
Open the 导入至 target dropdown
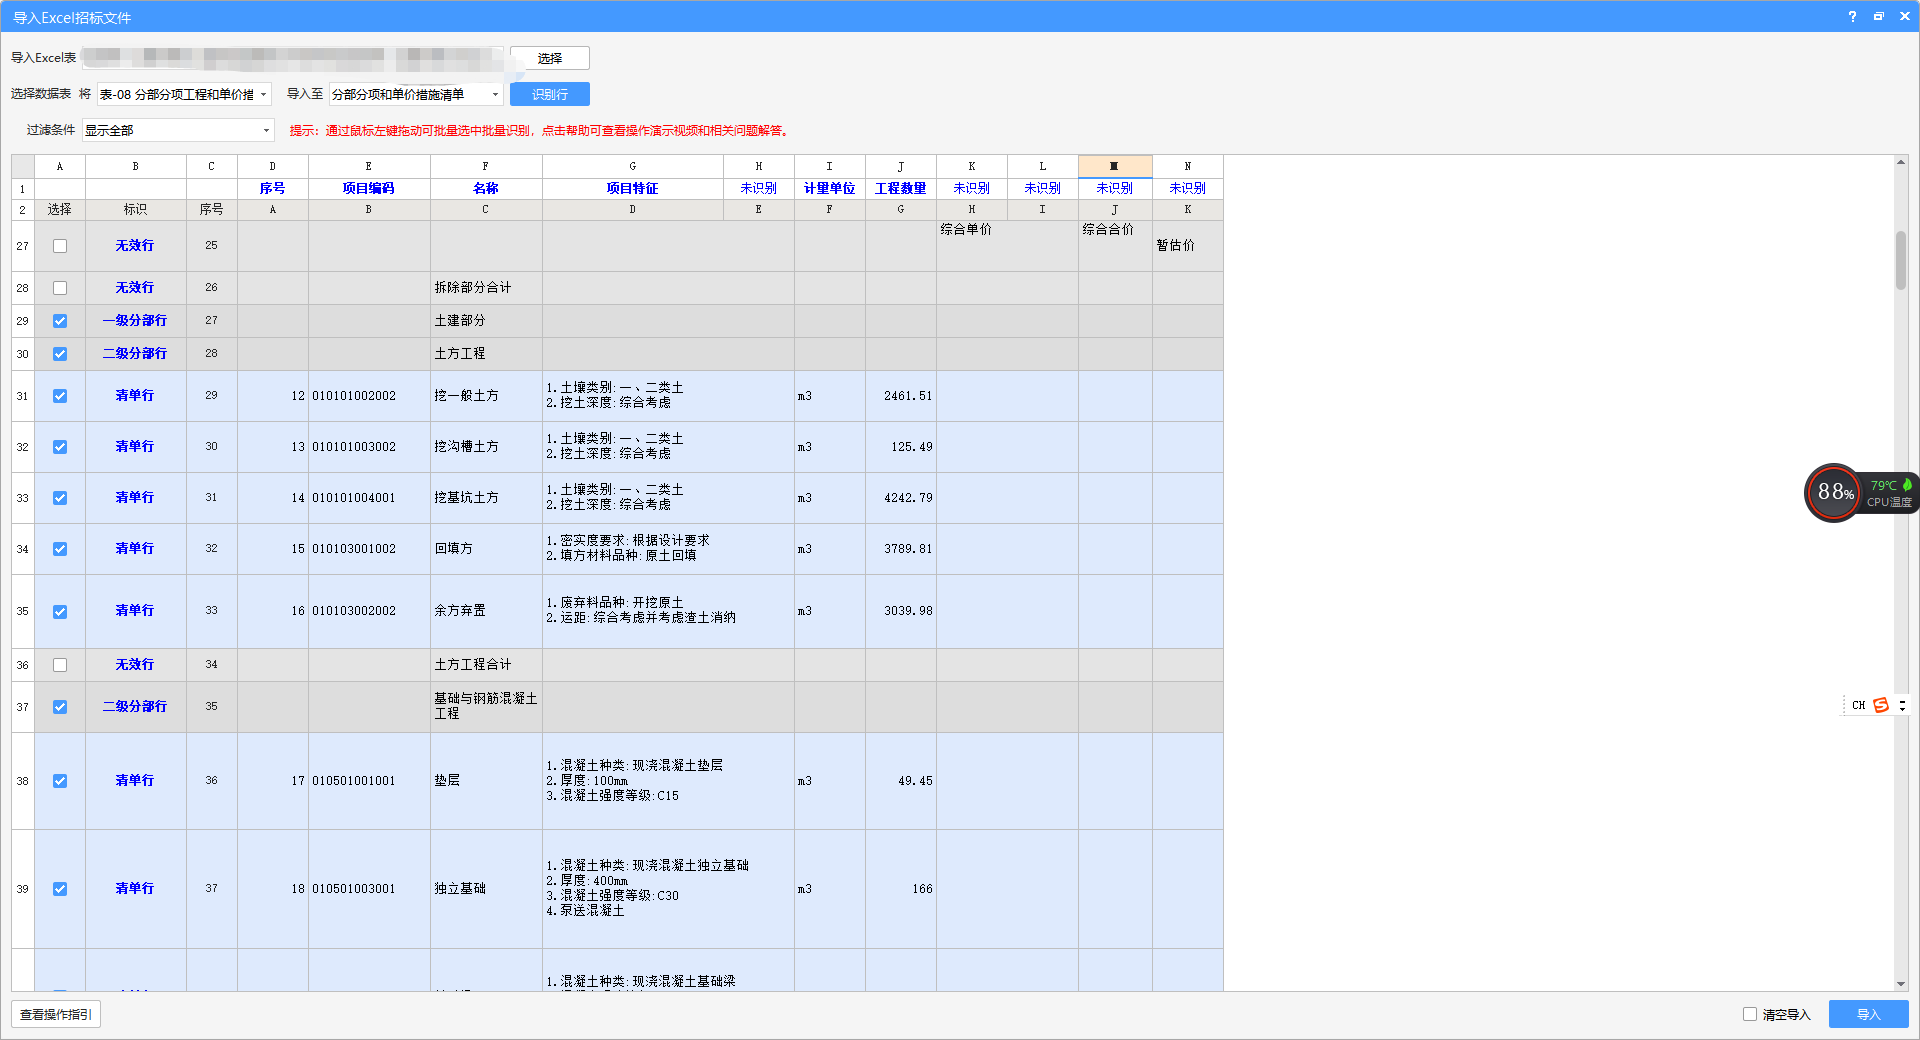point(416,94)
